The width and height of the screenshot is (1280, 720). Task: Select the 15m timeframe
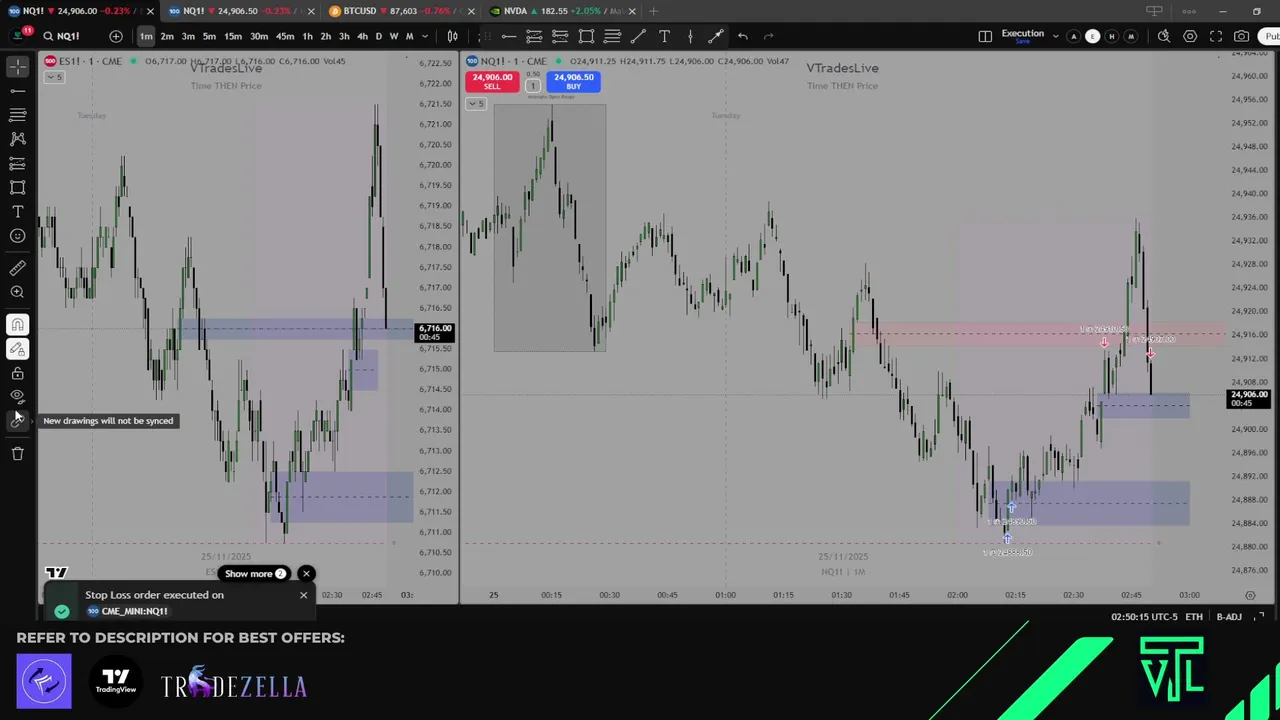click(232, 36)
